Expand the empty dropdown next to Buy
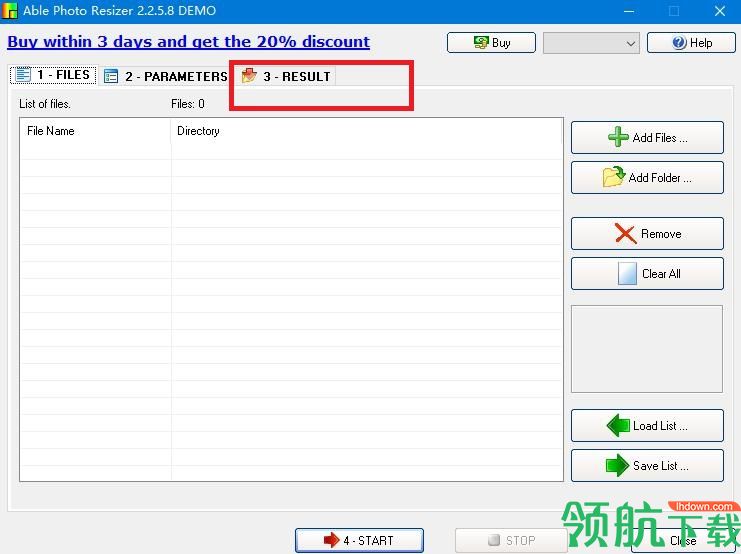This screenshot has height=554, width=741. (591, 43)
